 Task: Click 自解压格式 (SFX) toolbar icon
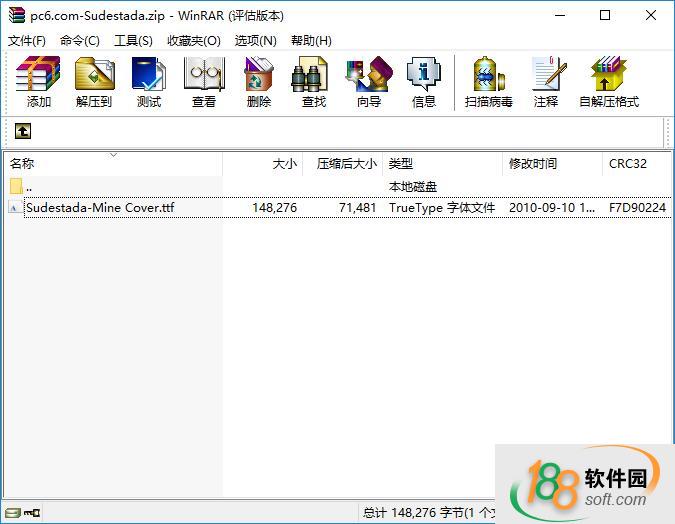pyautogui.click(x=608, y=82)
